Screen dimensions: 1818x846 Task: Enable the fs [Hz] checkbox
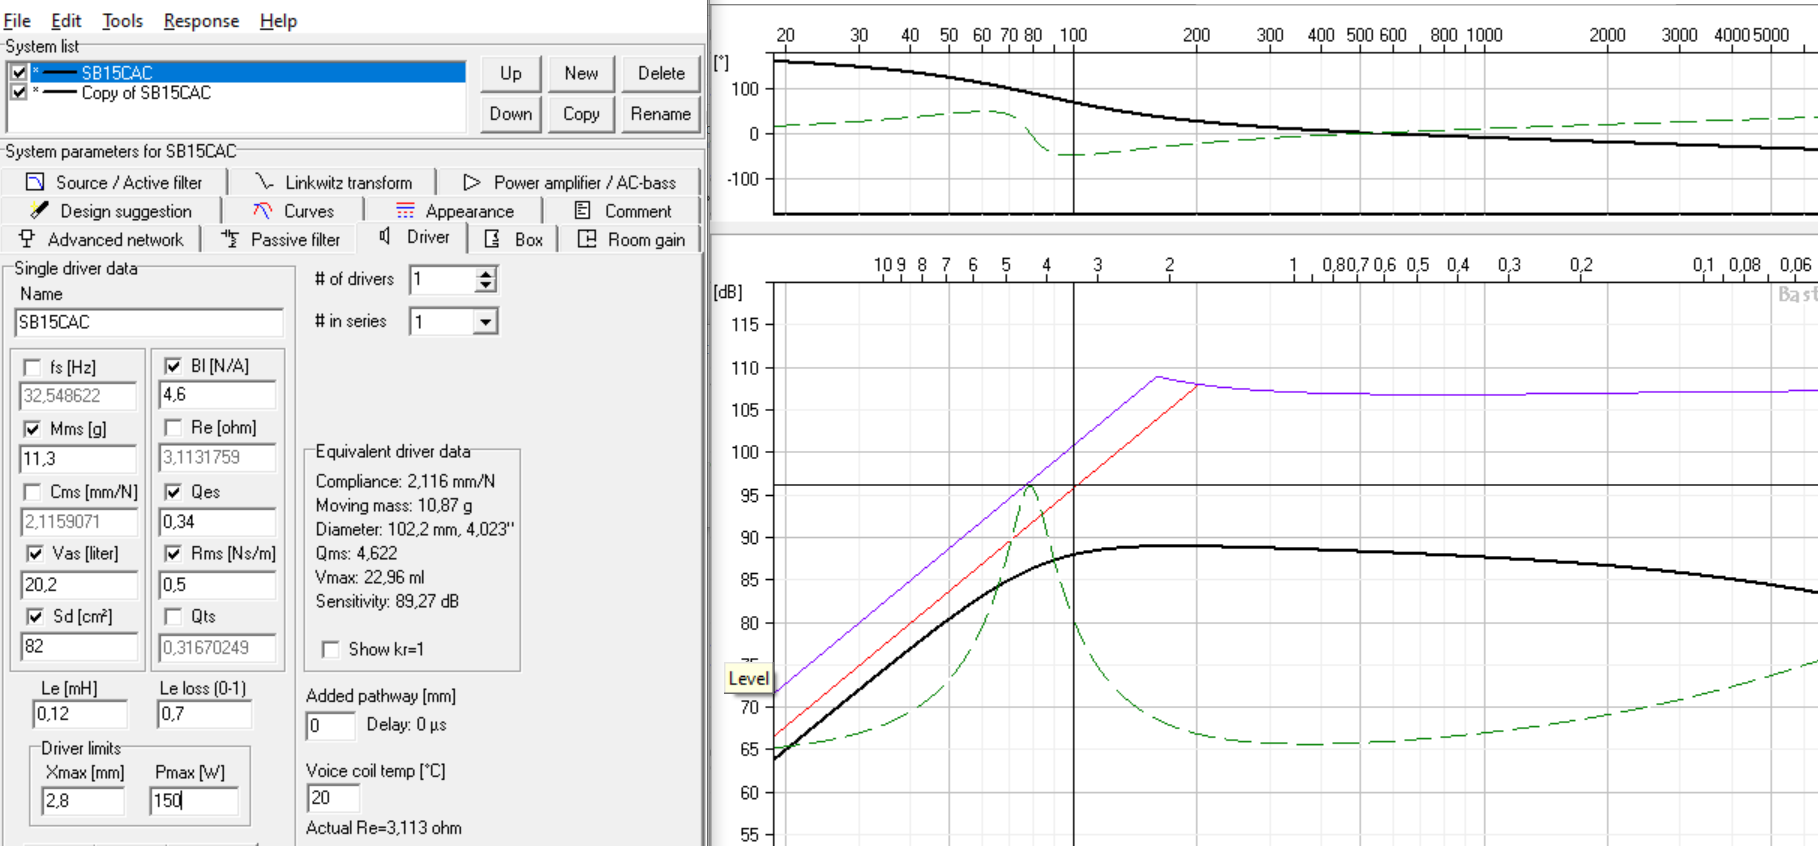[32, 367]
